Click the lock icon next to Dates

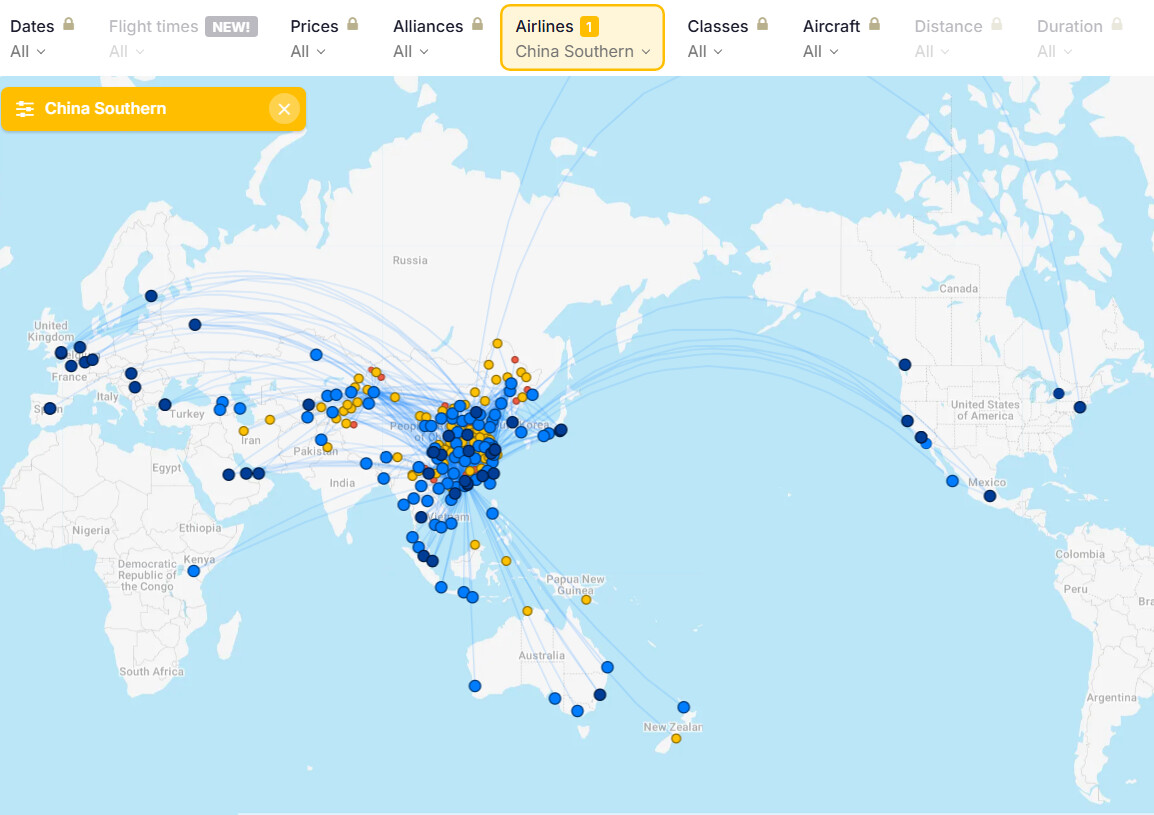point(68,24)
